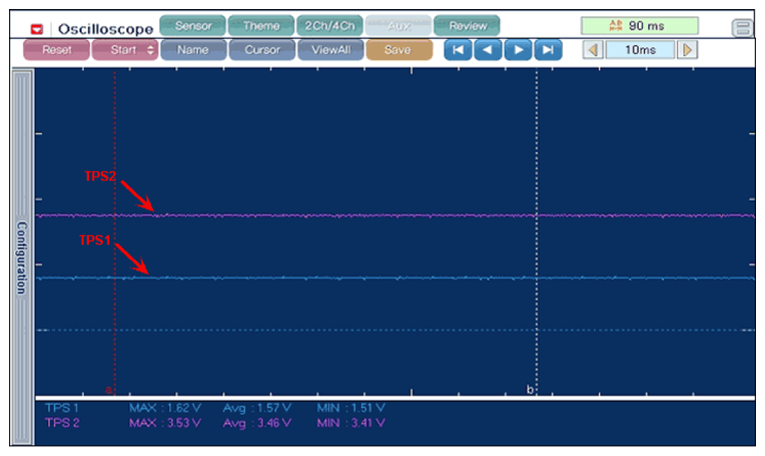
Task: Select the greyed-out Aux button
Action: [x=398, y=26]
